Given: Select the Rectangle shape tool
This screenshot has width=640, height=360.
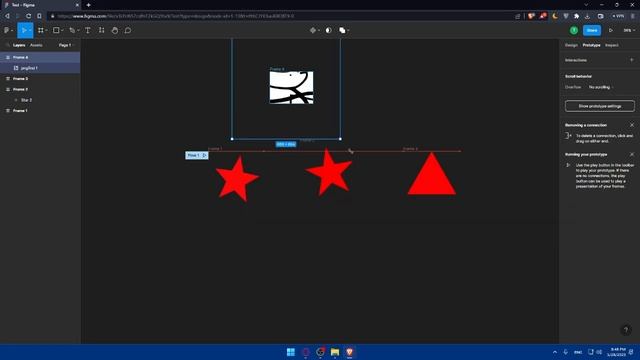Looking at the screenshot, I should tap(56, 30).
